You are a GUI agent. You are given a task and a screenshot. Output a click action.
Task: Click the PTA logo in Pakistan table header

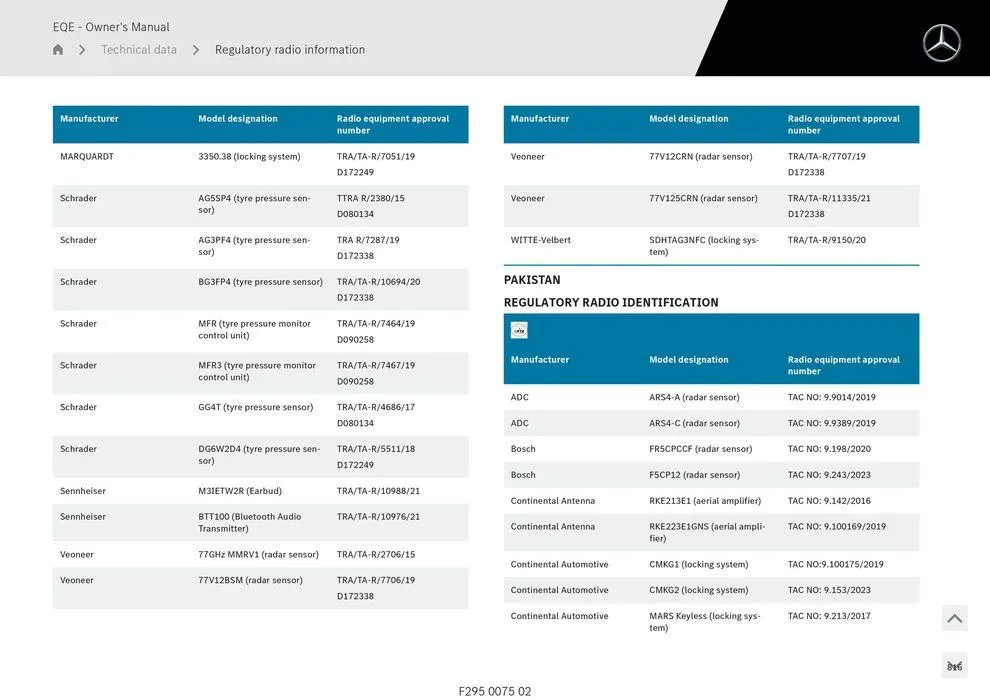(x=519, y=330)
